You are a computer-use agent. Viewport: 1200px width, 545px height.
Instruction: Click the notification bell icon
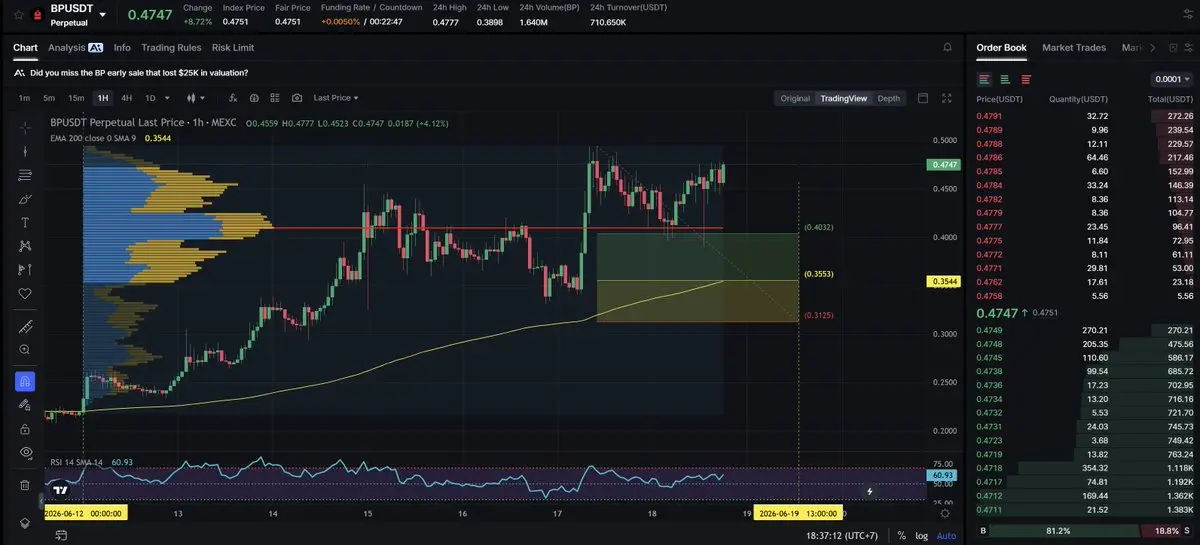[x=947, y=47]
